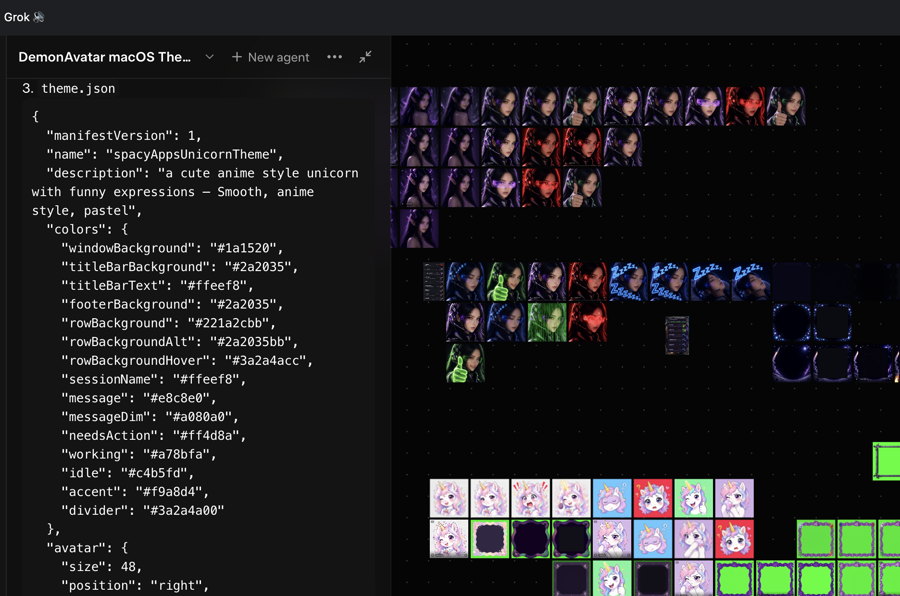Select the "messageDim" color line
This screenshot has width=900, height=596.
tap(149, 417)
